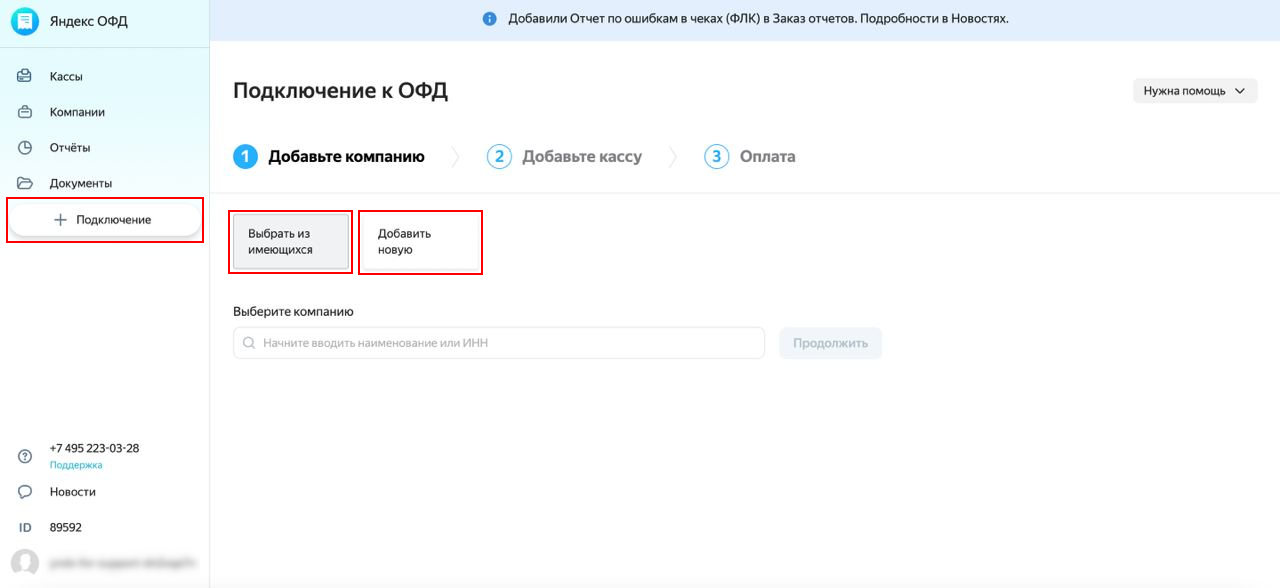Click the step 3 number circle

click(716, 157)
